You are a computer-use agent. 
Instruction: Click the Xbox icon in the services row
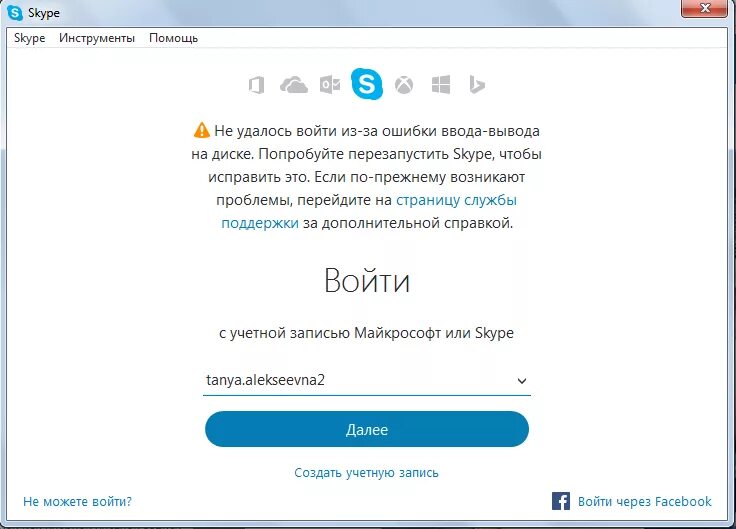pyautogui.click(x=404, y=85)
